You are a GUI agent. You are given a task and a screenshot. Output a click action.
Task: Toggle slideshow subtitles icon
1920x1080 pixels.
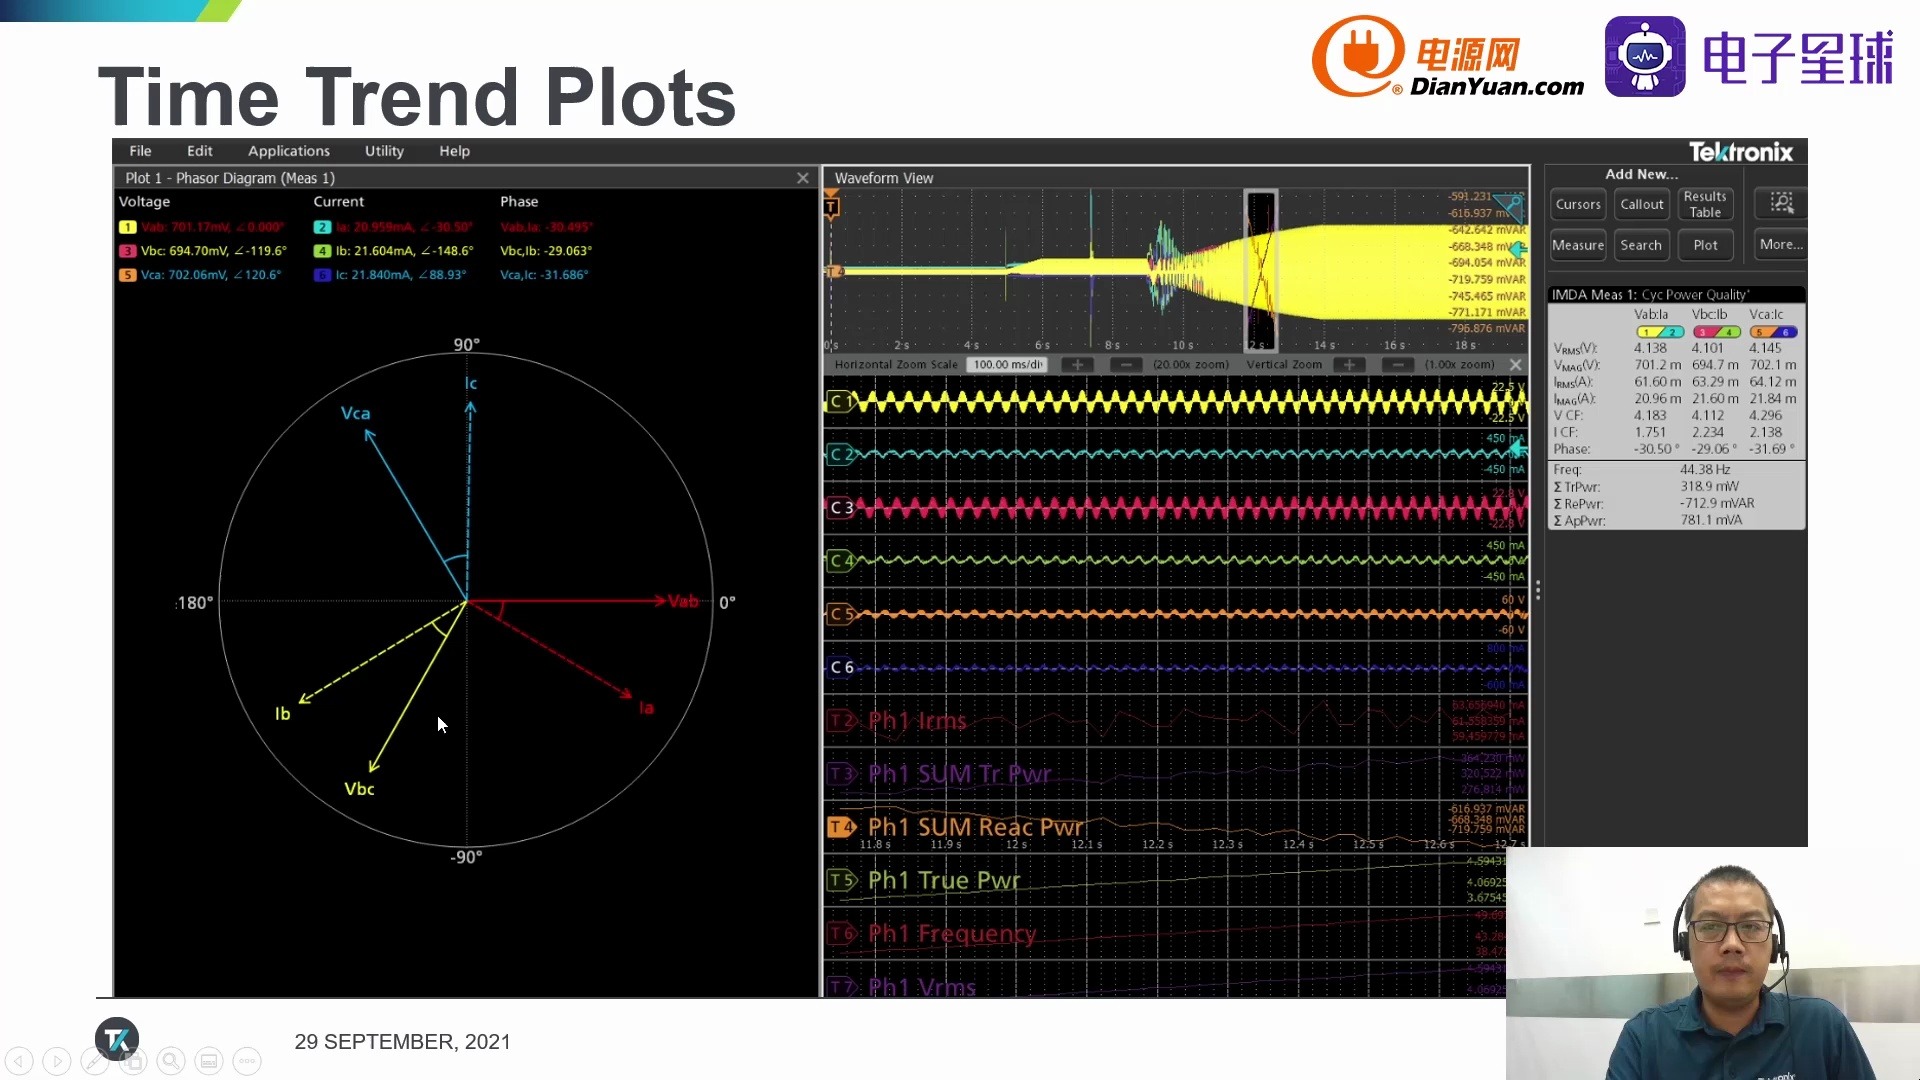(x=209, y=1061)
